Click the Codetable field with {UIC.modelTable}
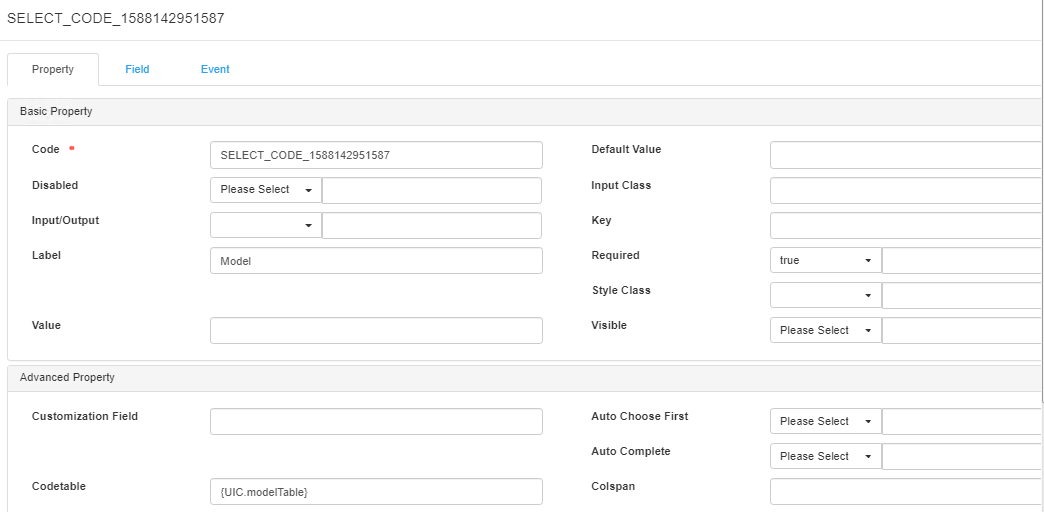1044x512 pixels. [376, 491]
